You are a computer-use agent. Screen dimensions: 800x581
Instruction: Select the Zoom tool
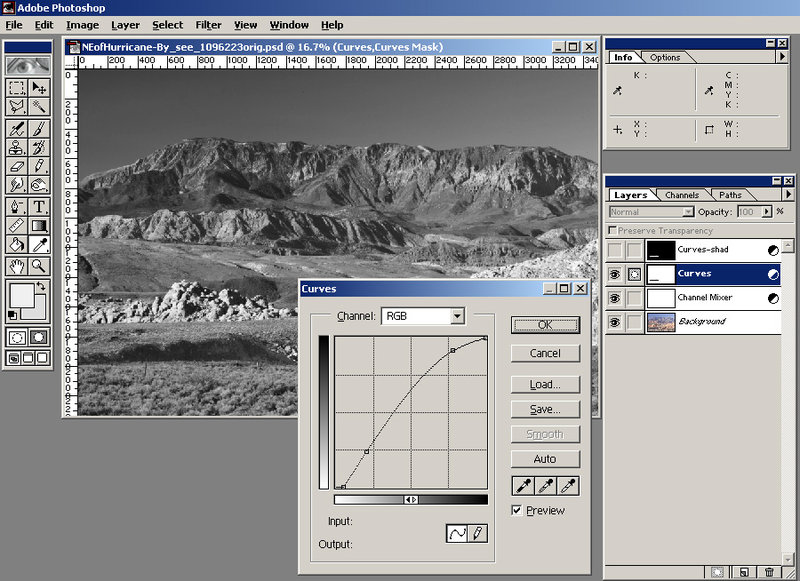tap(39, 266)
